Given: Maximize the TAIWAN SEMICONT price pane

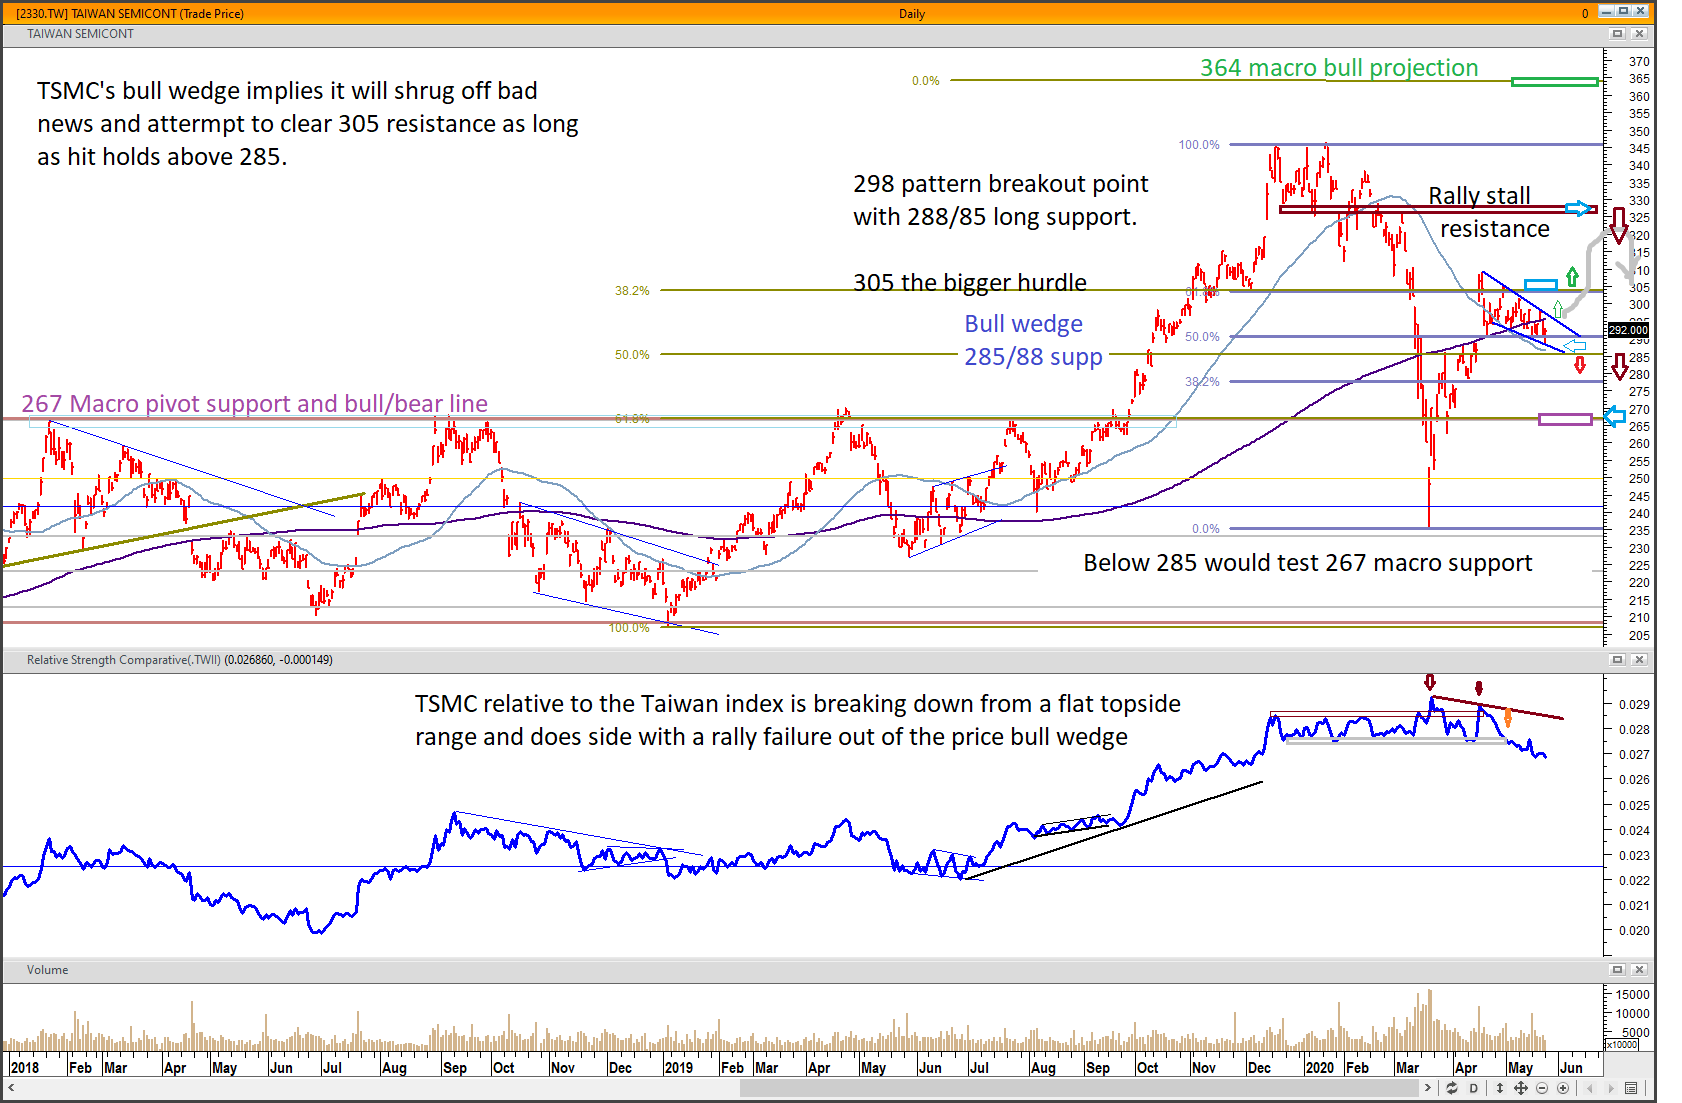Looking at the screenshot, I should point(1617,34).
